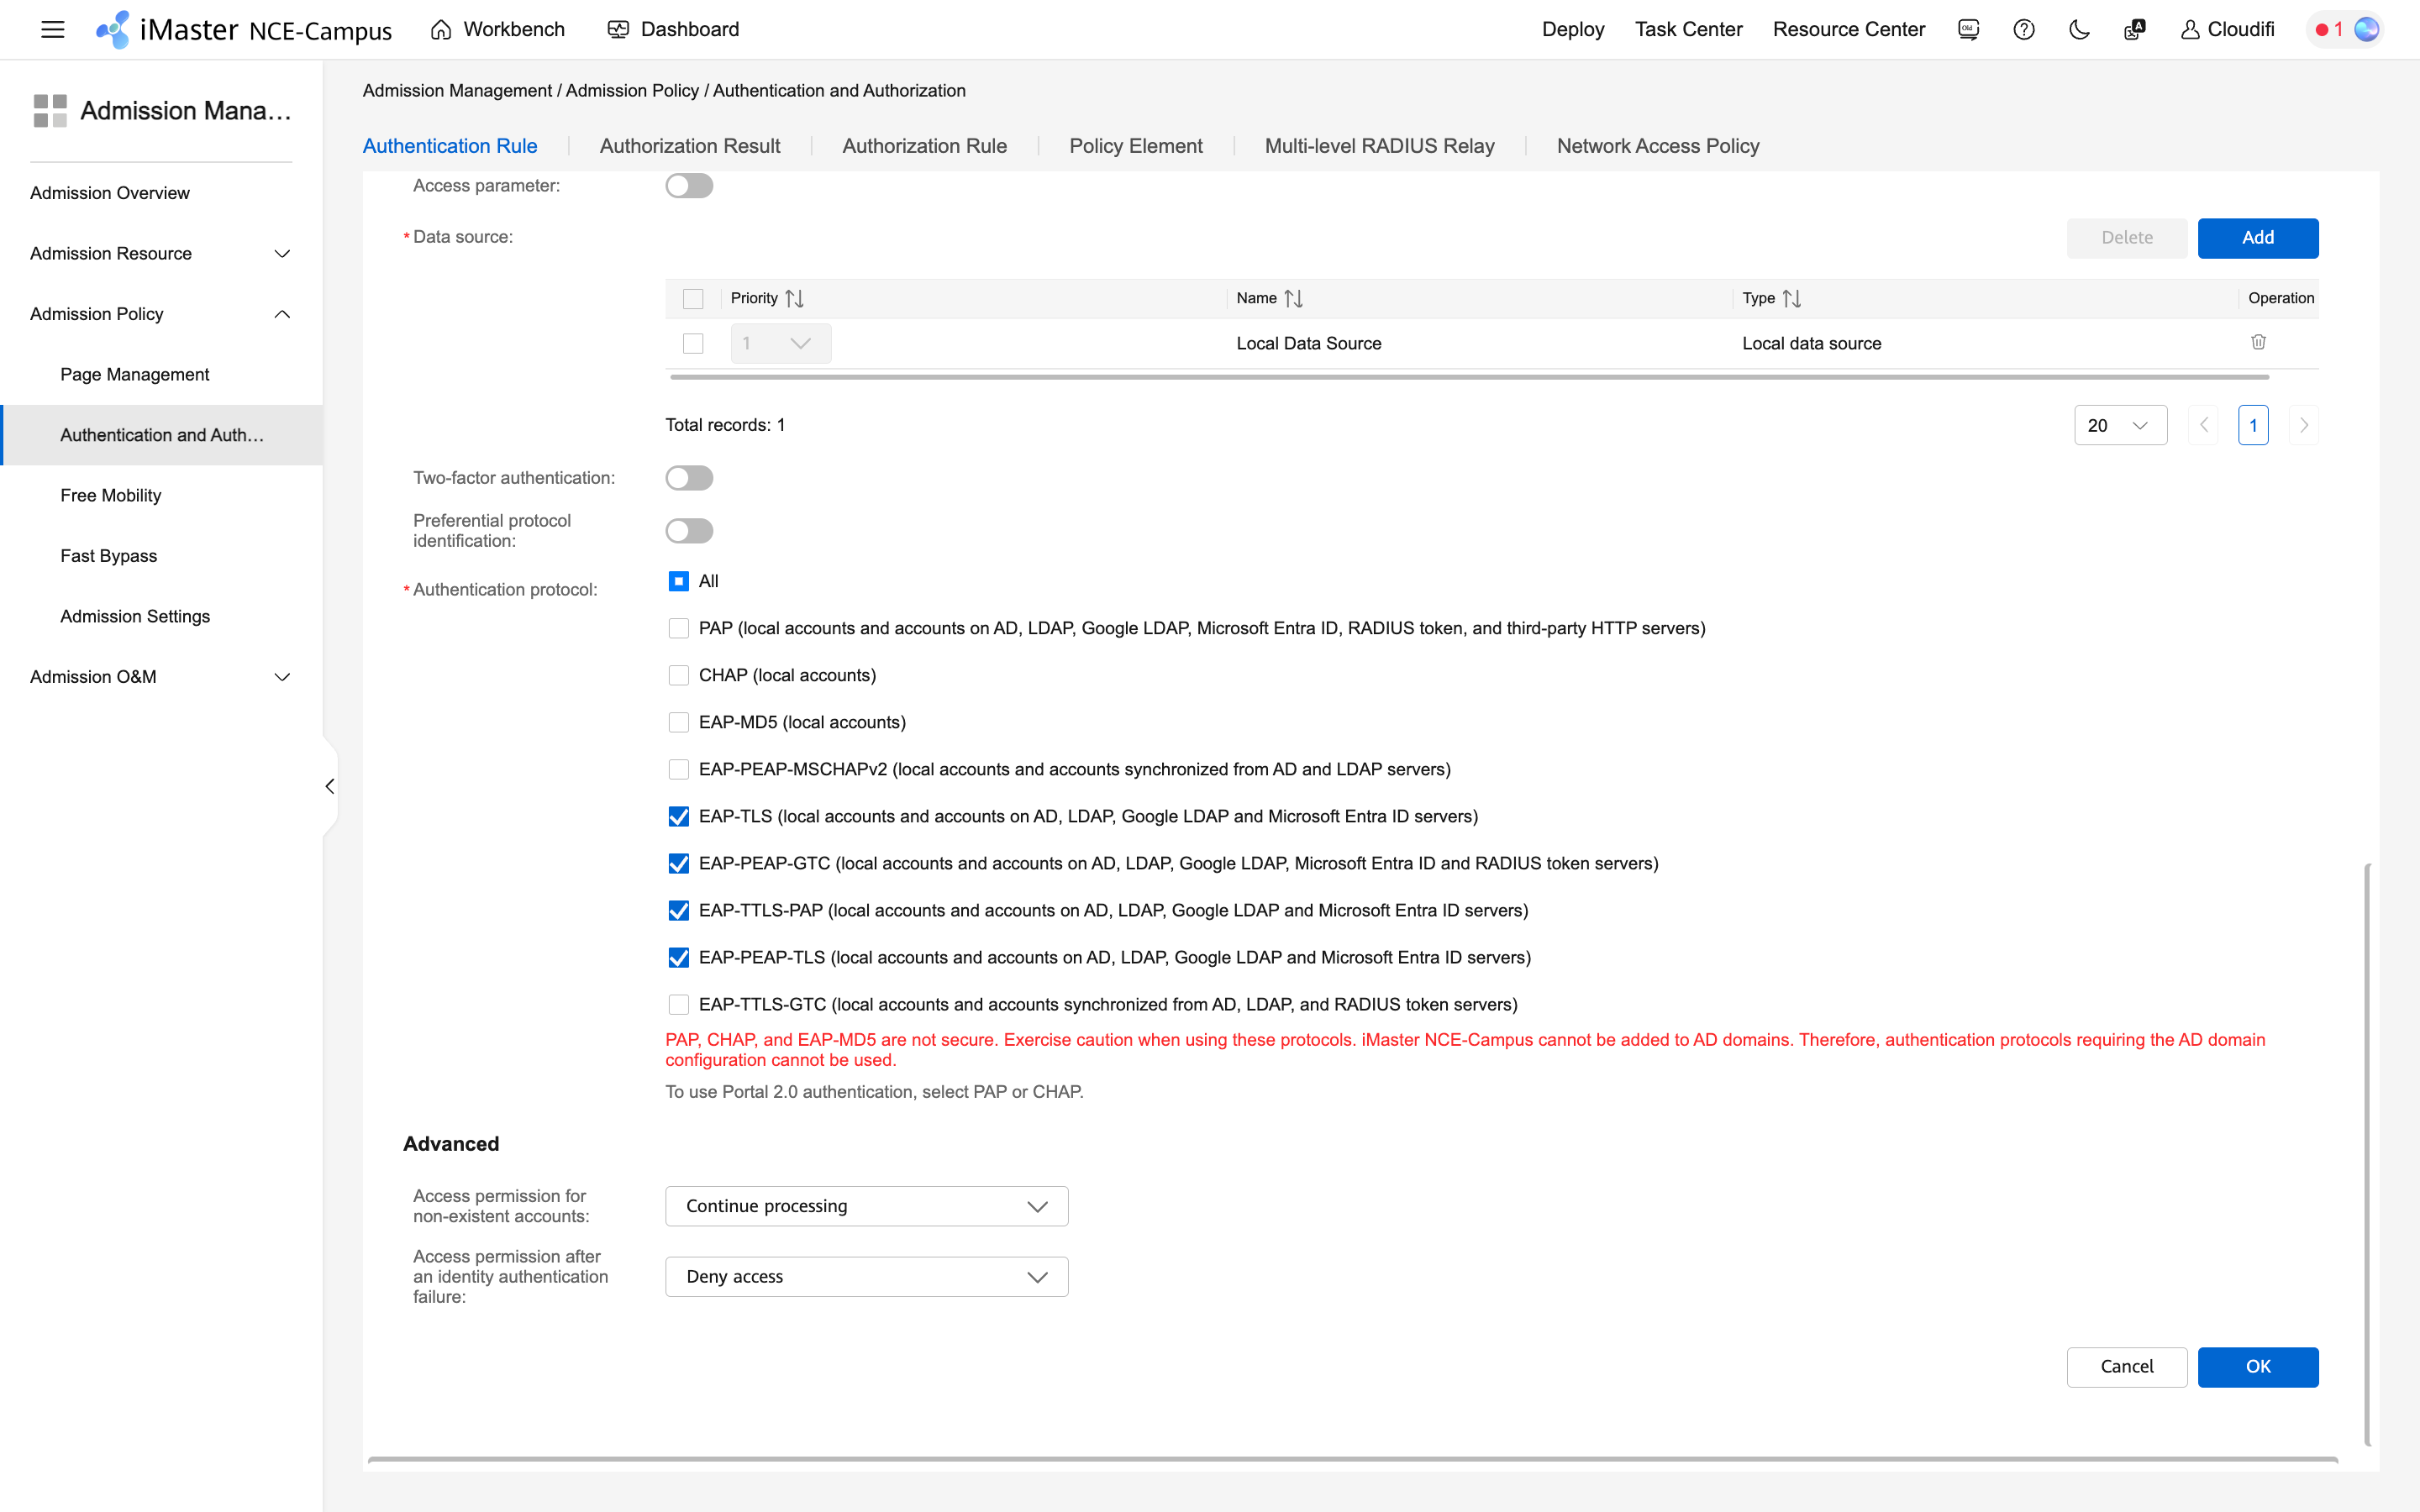
Task: Click the Add button for data sources
Action: pyautogui.click(x=2258, y=237)
